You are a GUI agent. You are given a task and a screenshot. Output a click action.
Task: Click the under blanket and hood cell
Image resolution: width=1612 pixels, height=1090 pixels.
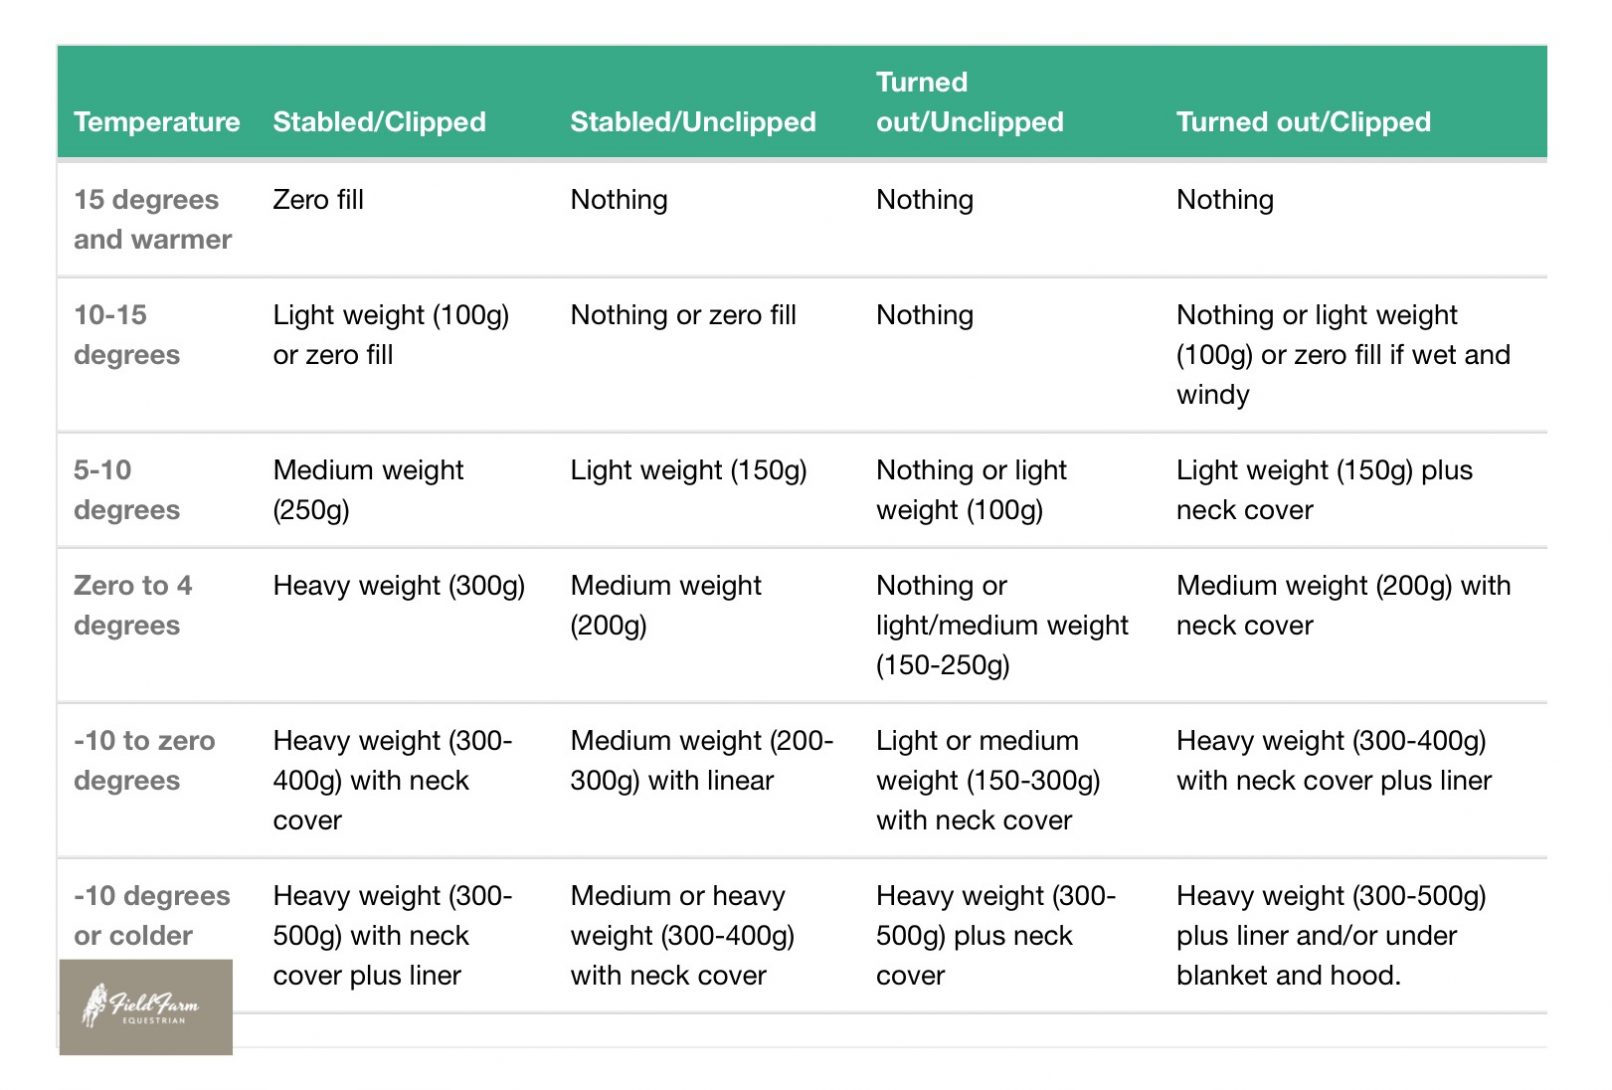1331,935
